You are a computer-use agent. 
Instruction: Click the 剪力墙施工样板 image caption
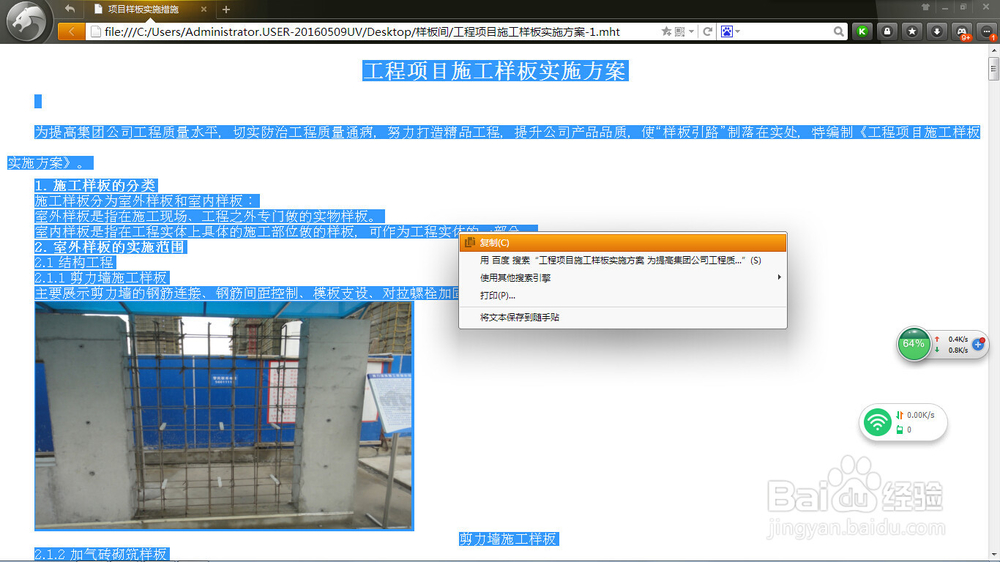click(x=509, y=539)
